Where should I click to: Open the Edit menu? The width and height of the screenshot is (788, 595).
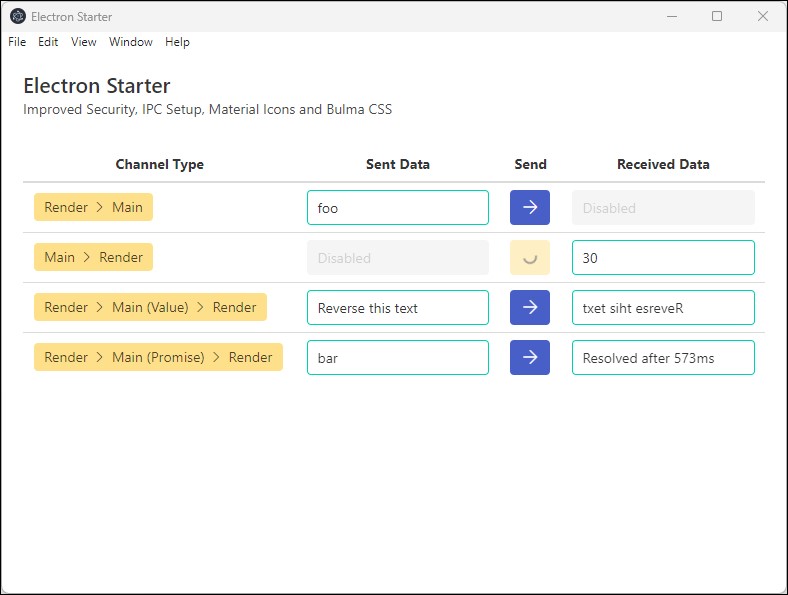pyautogui.click(x=48, y=42)
